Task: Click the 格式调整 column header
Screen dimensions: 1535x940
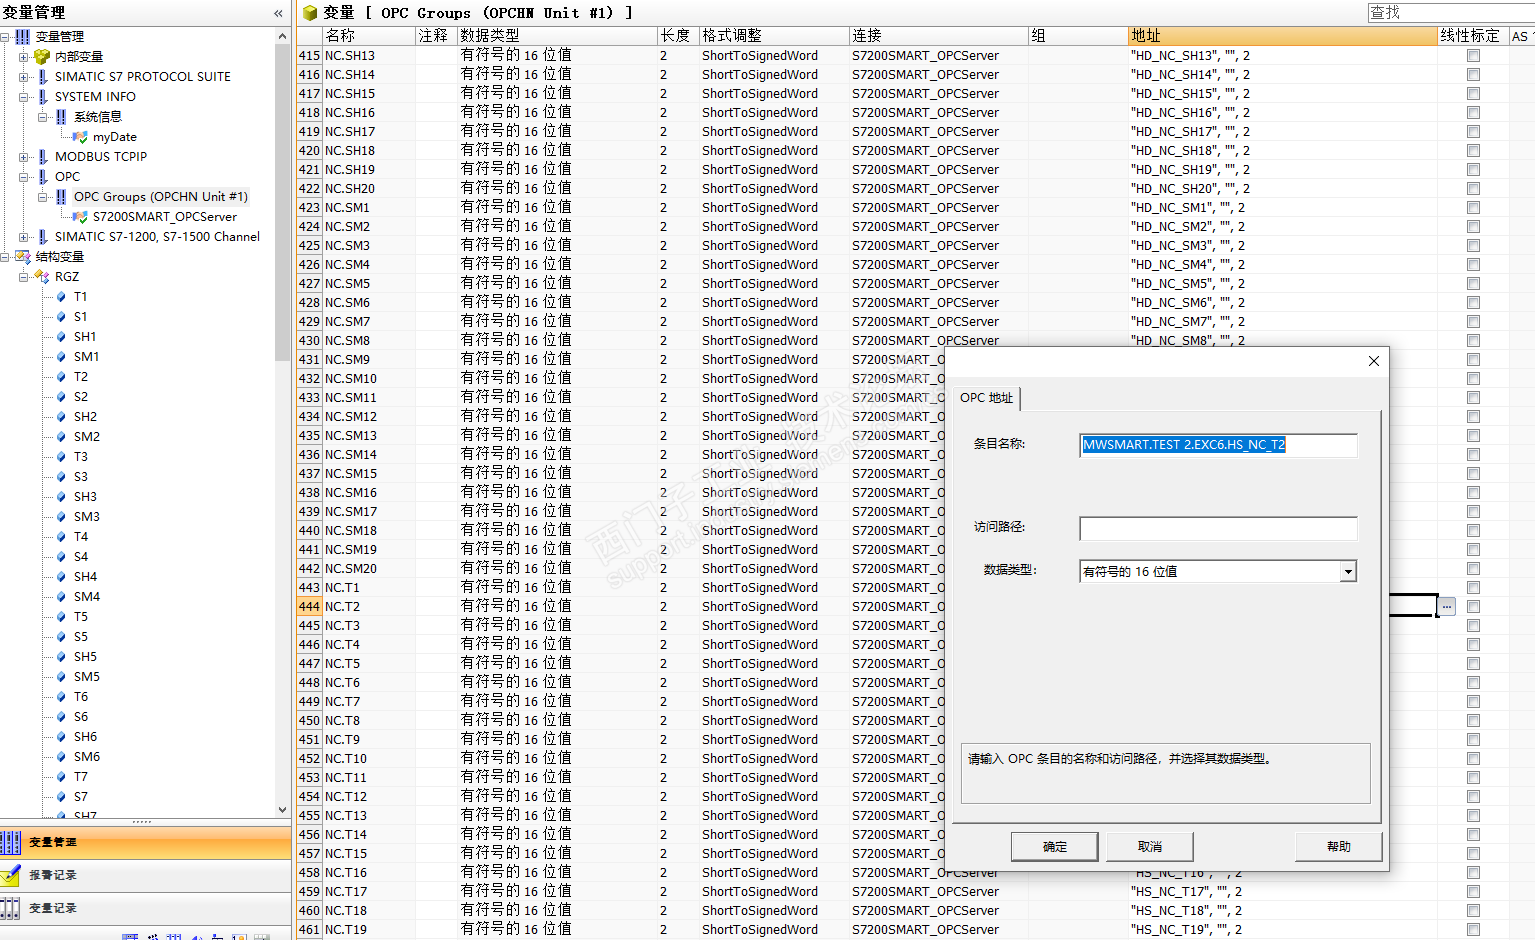Action: (x=774, y=36)
